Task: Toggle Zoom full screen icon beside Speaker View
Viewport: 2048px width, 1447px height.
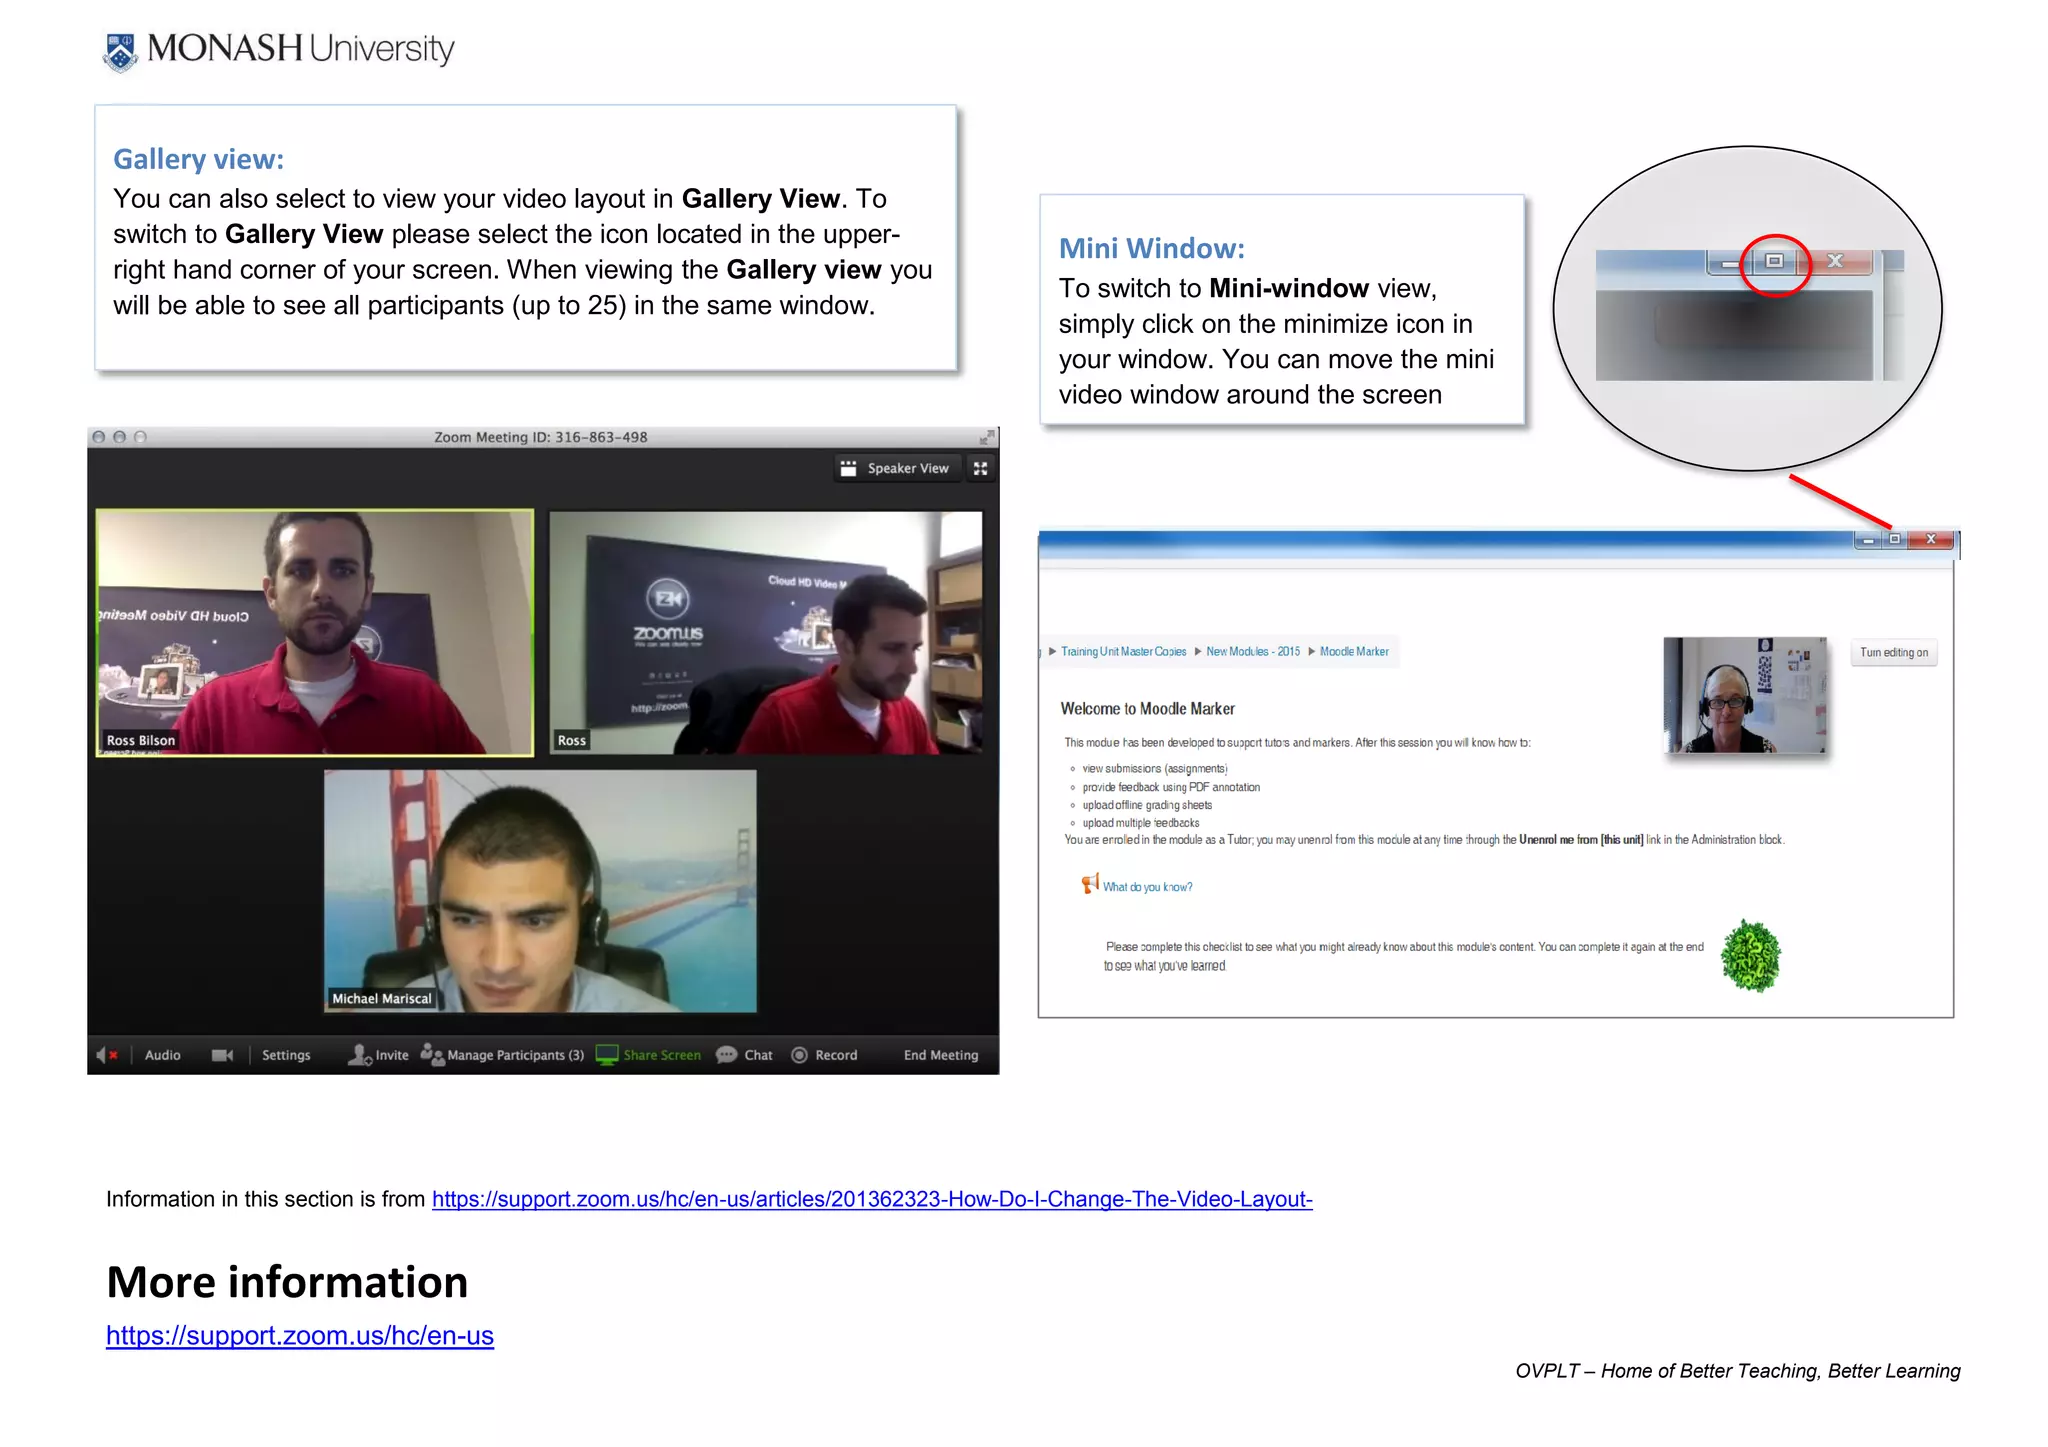Action: point(980,468)
